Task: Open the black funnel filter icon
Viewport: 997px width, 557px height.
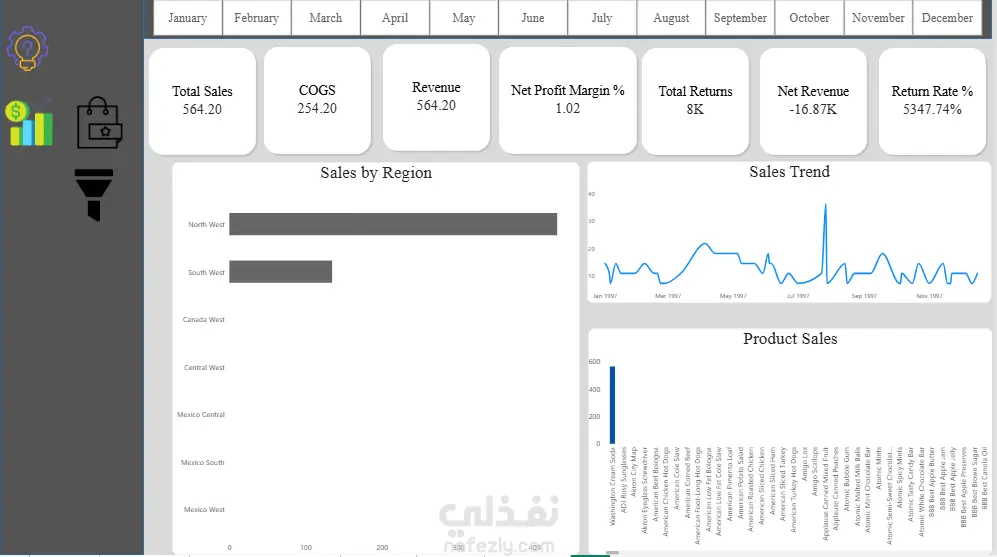Action: point(94,195)
